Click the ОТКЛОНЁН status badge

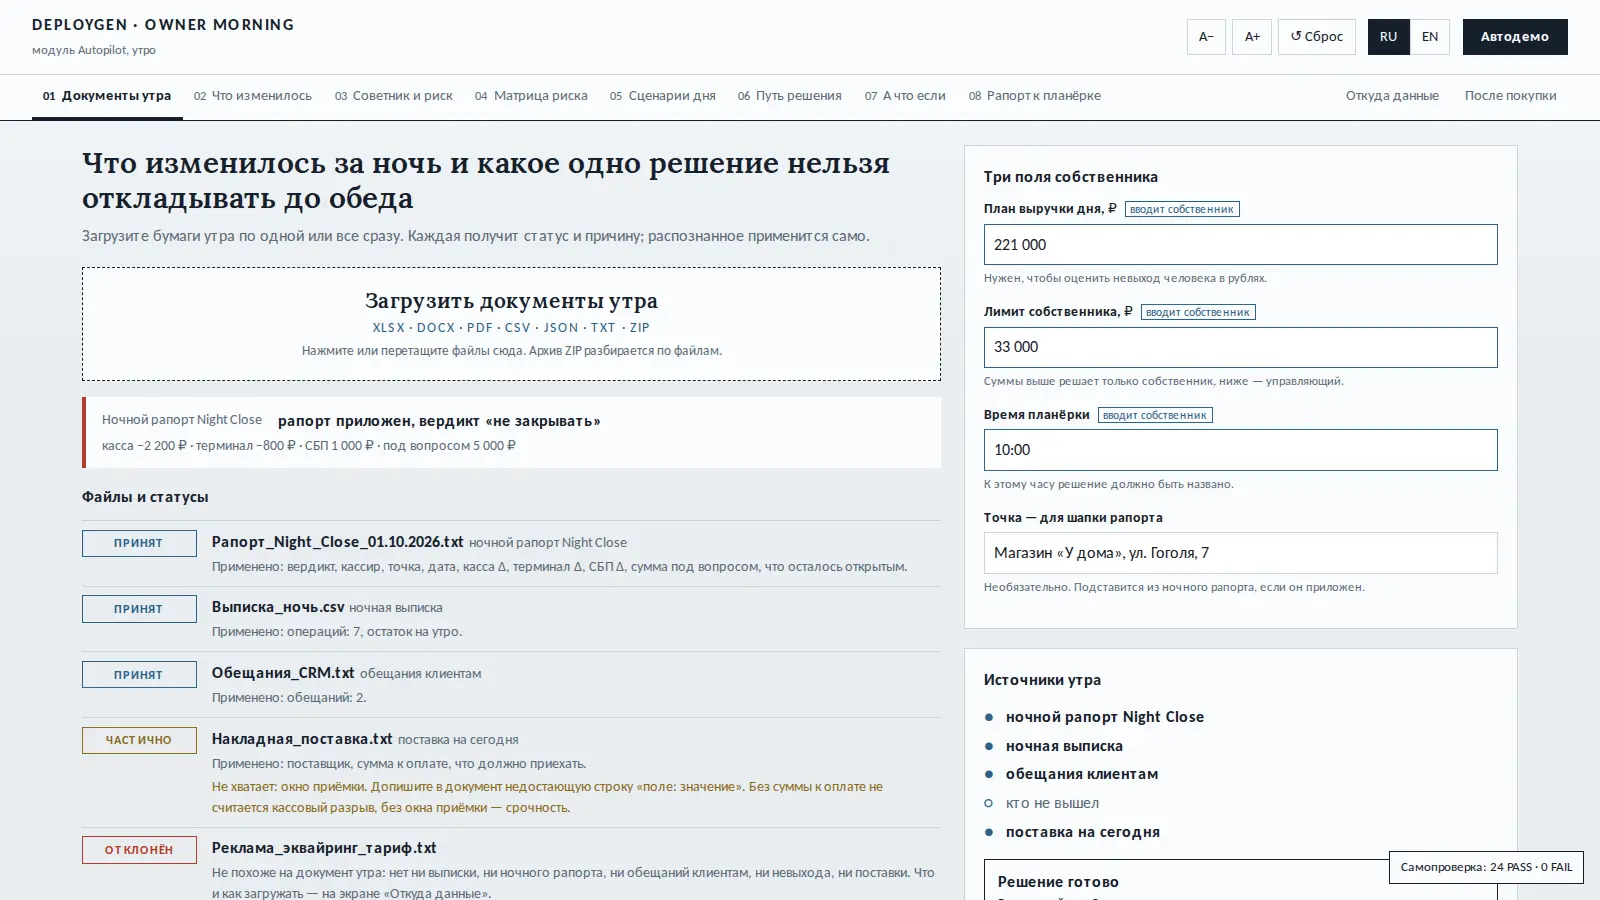pos(139,850)
